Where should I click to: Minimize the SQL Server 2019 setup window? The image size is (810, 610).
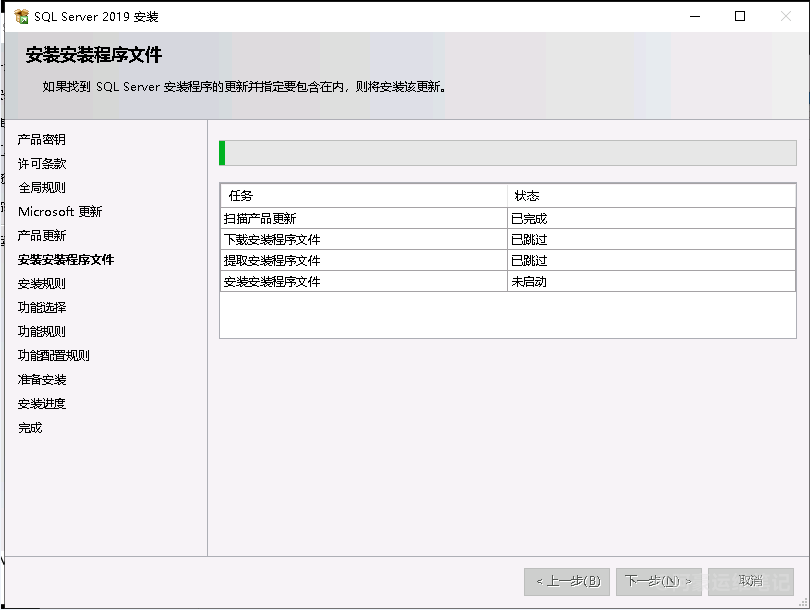[x=695, y=17]
